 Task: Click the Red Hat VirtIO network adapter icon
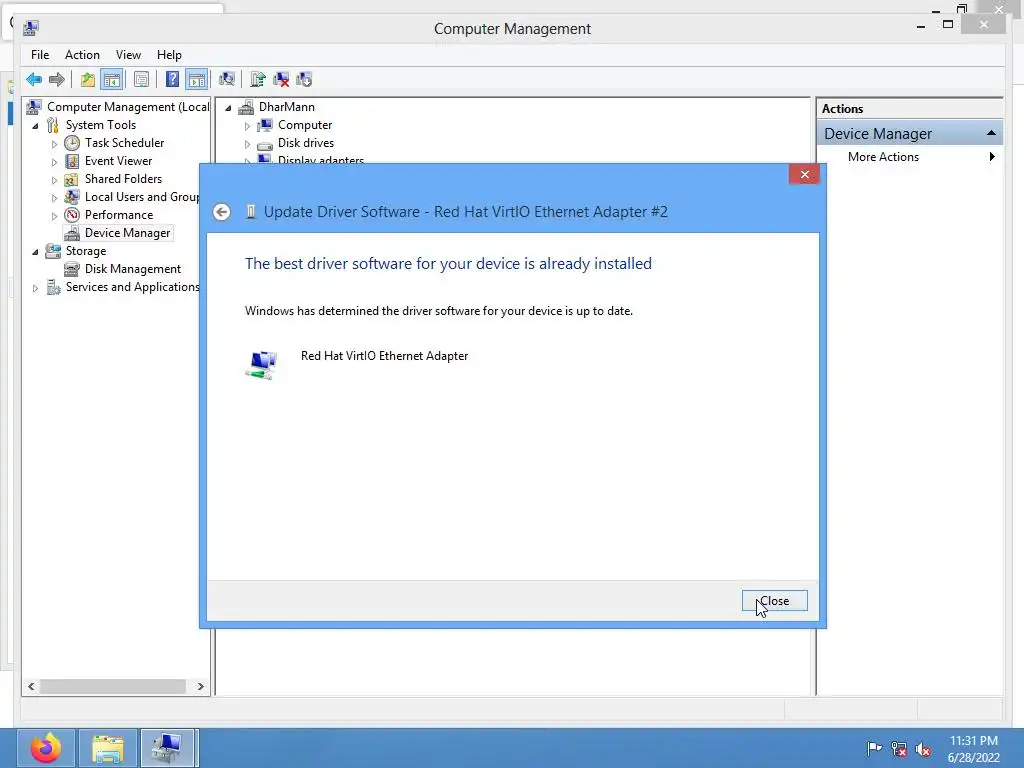click(262, 364)
